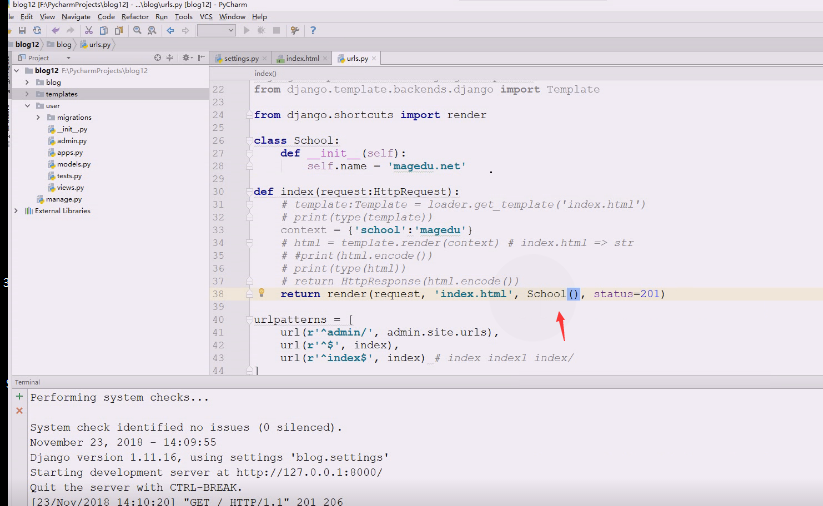Viewport: 823px width, 506px height.
Task: Click blog folder in breadcrumb bar
Action: [x=59, y=45]
